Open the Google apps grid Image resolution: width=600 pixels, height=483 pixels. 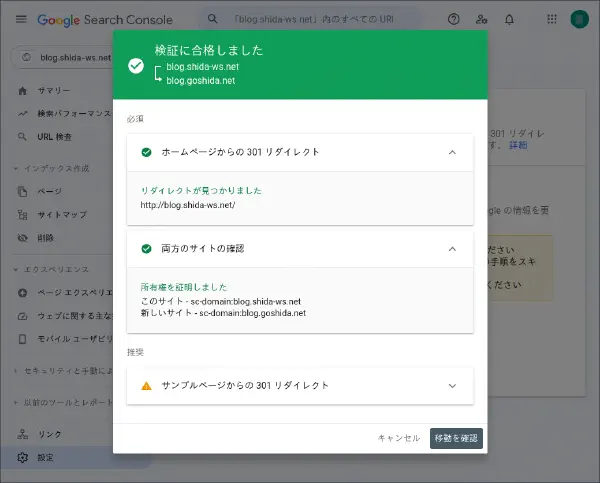(552, 19)
